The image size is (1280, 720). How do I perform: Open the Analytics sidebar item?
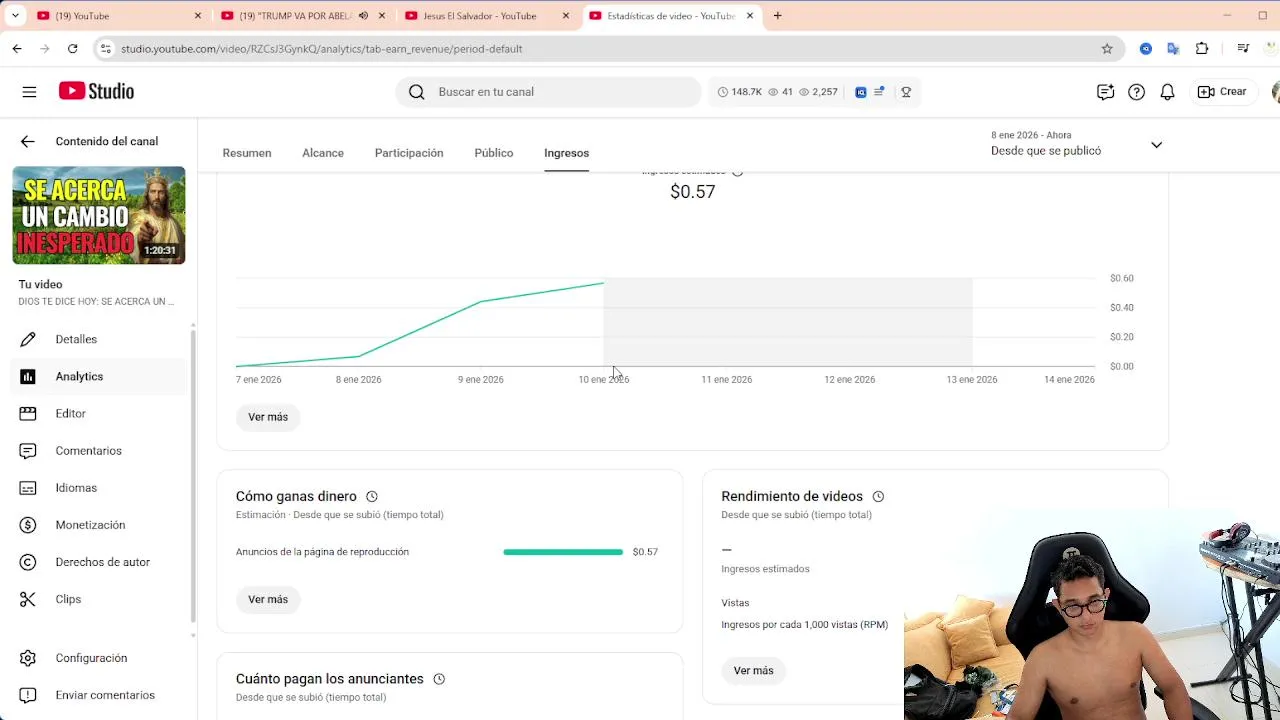pyautogui.click(x=98, y=376)
